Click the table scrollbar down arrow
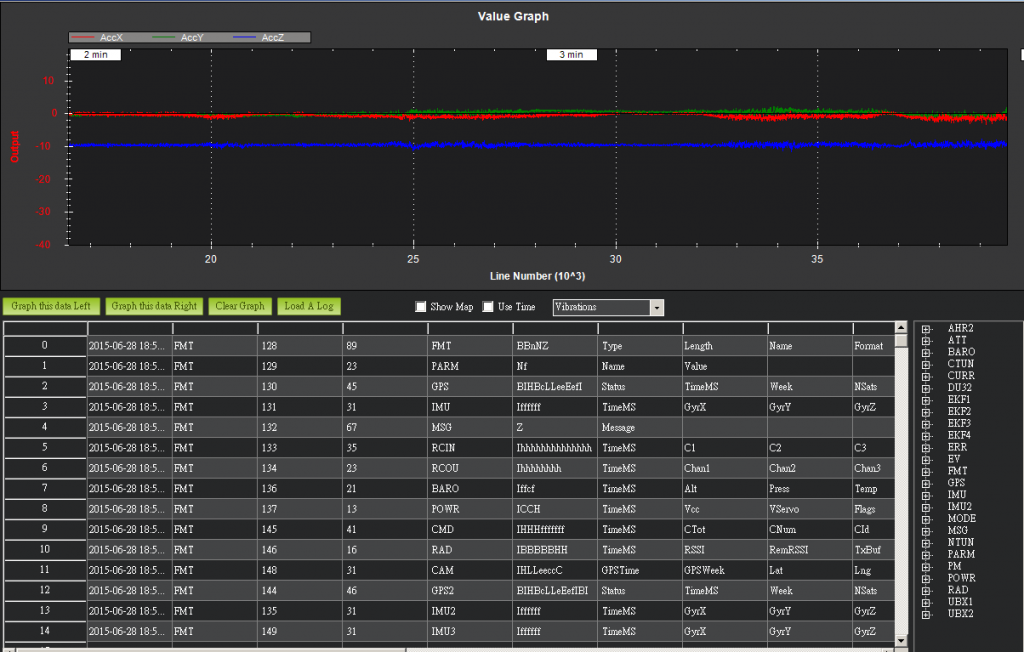Viewport: 1024px width, 652px height. pyautogui.click(x=901, y=641)
